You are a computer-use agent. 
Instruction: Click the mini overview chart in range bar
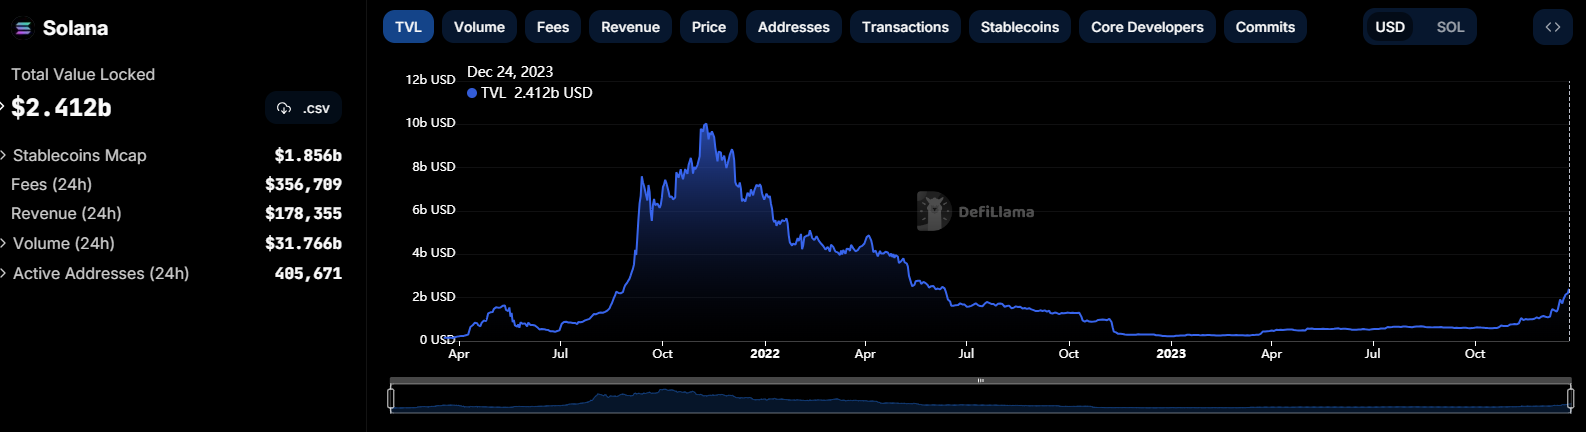[x=980, y=400]
